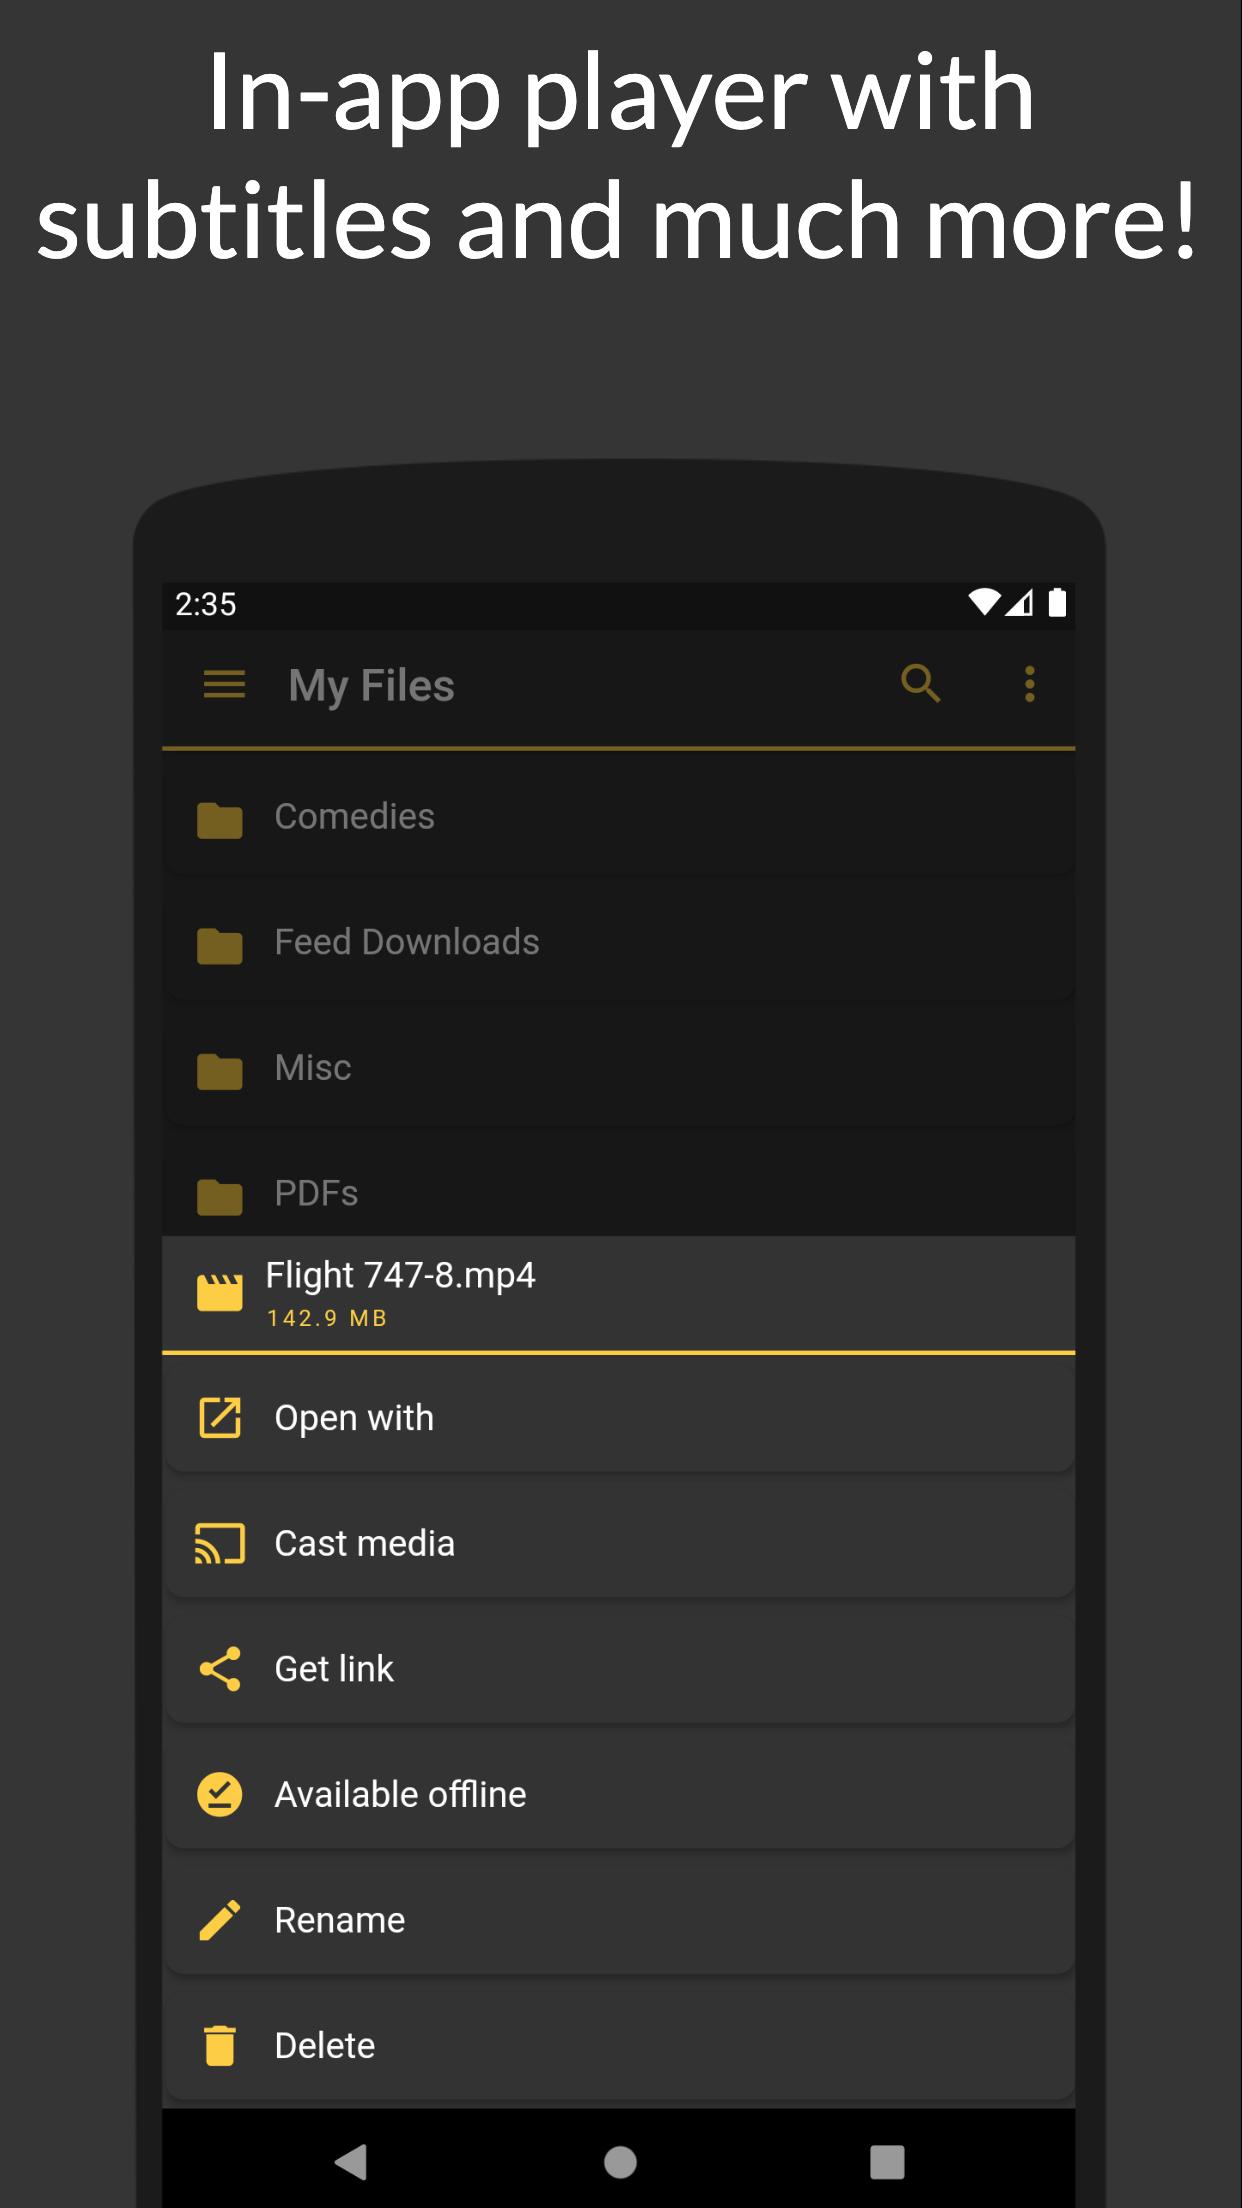The image size is (1242, 2208).
Task: Open the Misc folder
Action: click(619, 1067)
